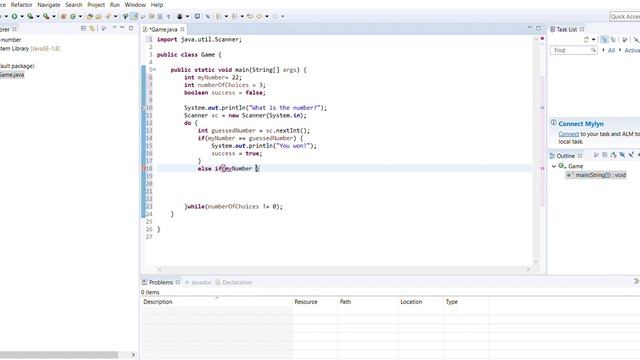Click the New Java Package icon
640x360 pixels.
[x=64, y=16]
